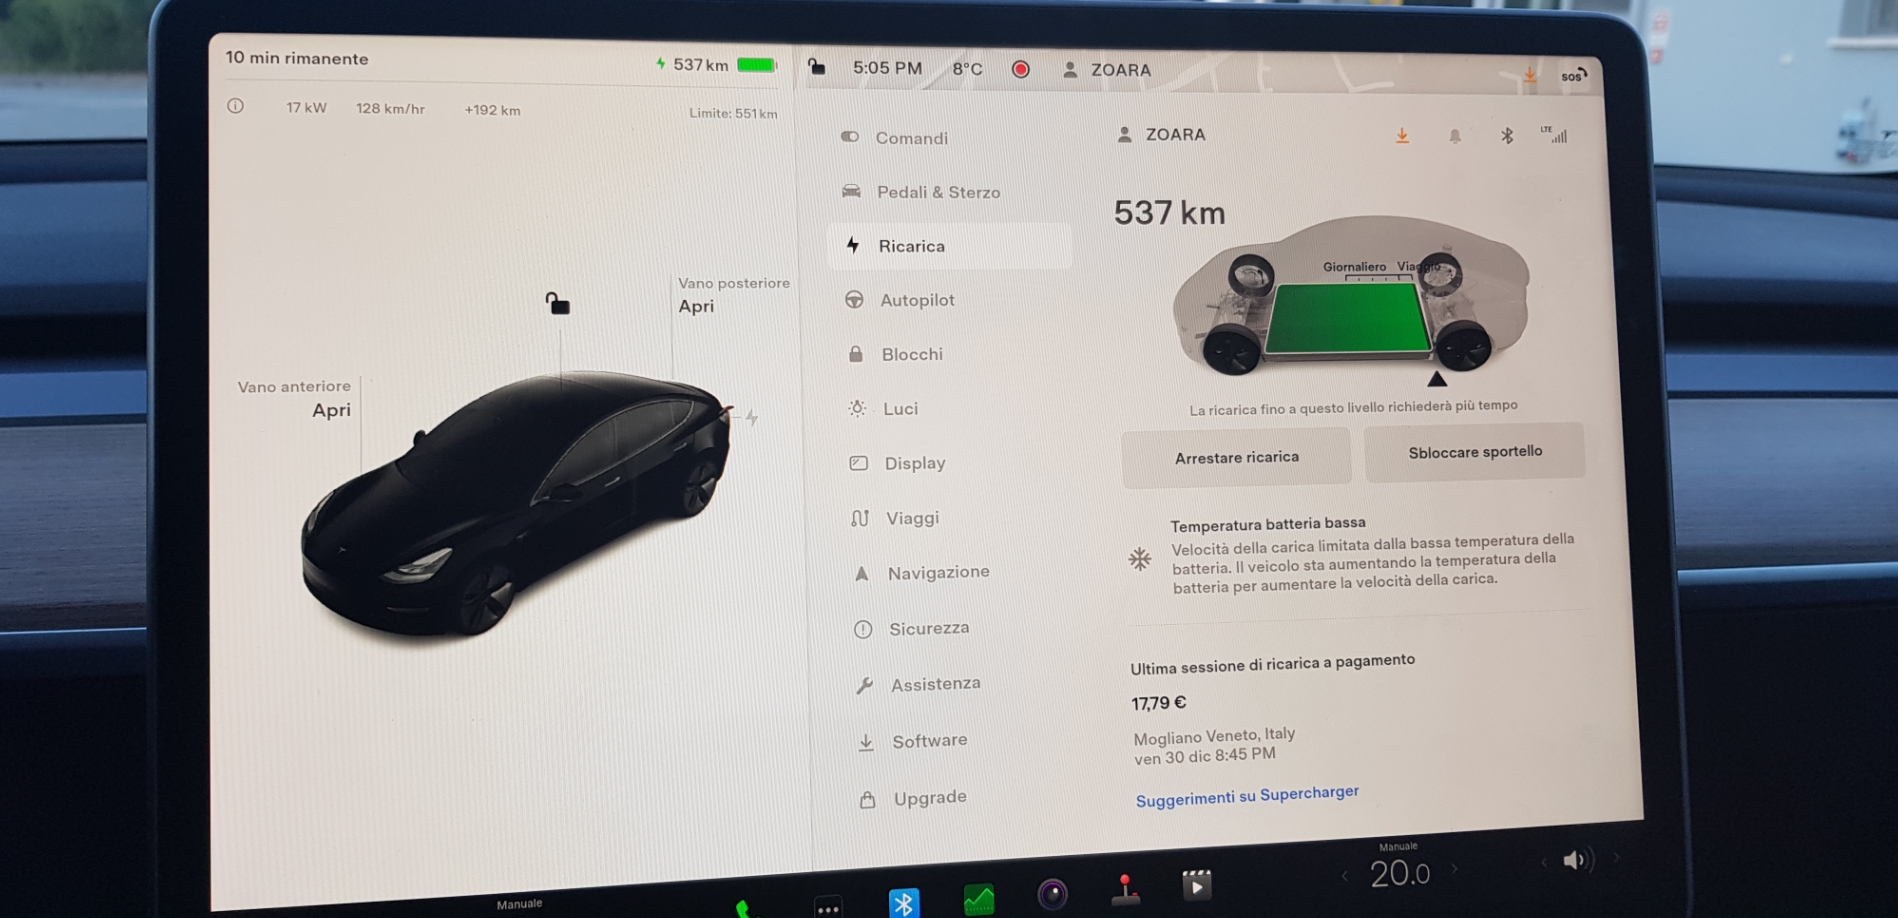The height and width of the screenshot is (918, 1898).
Task: Tap the black Model 3 car image
Action: pos(516,503)
